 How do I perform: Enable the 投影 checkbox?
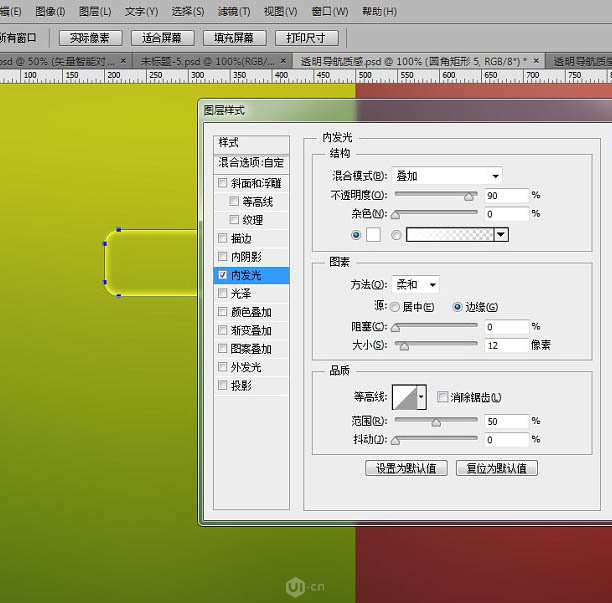tap(222, 385)
